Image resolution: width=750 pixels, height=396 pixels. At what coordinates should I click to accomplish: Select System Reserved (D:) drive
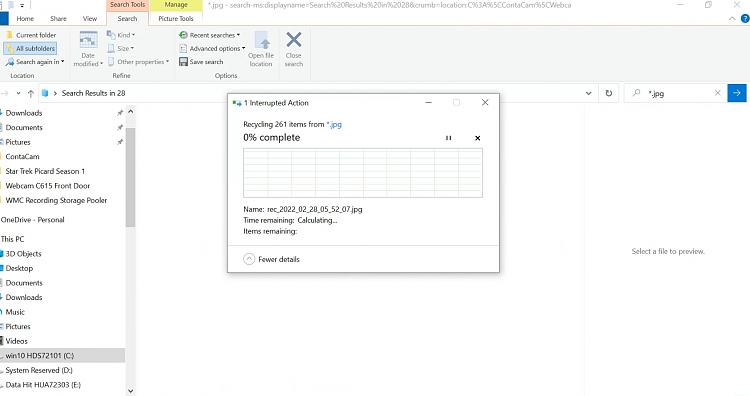click(39, 370)
